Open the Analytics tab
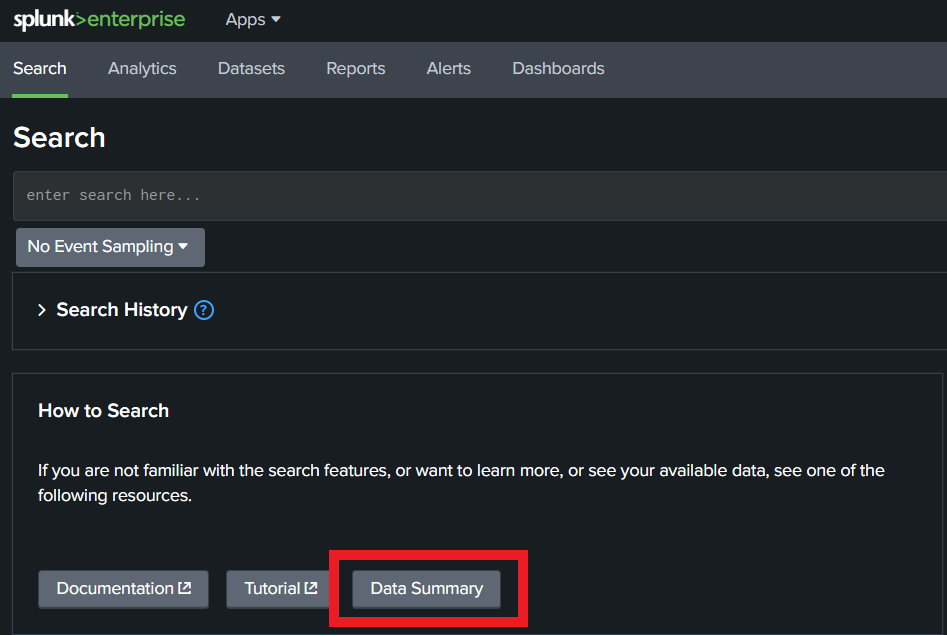The image size is (947, 635). [142, 69]
